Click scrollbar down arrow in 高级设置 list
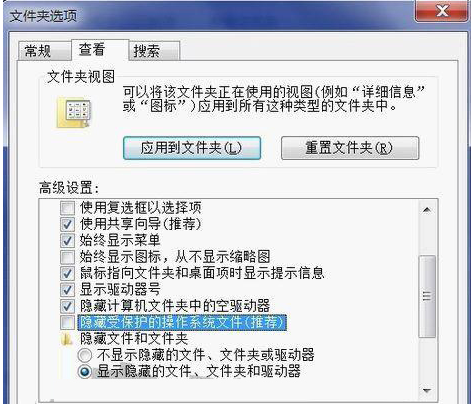The height and width of the screenshot is (404, 471). click(x=427, y=390)
